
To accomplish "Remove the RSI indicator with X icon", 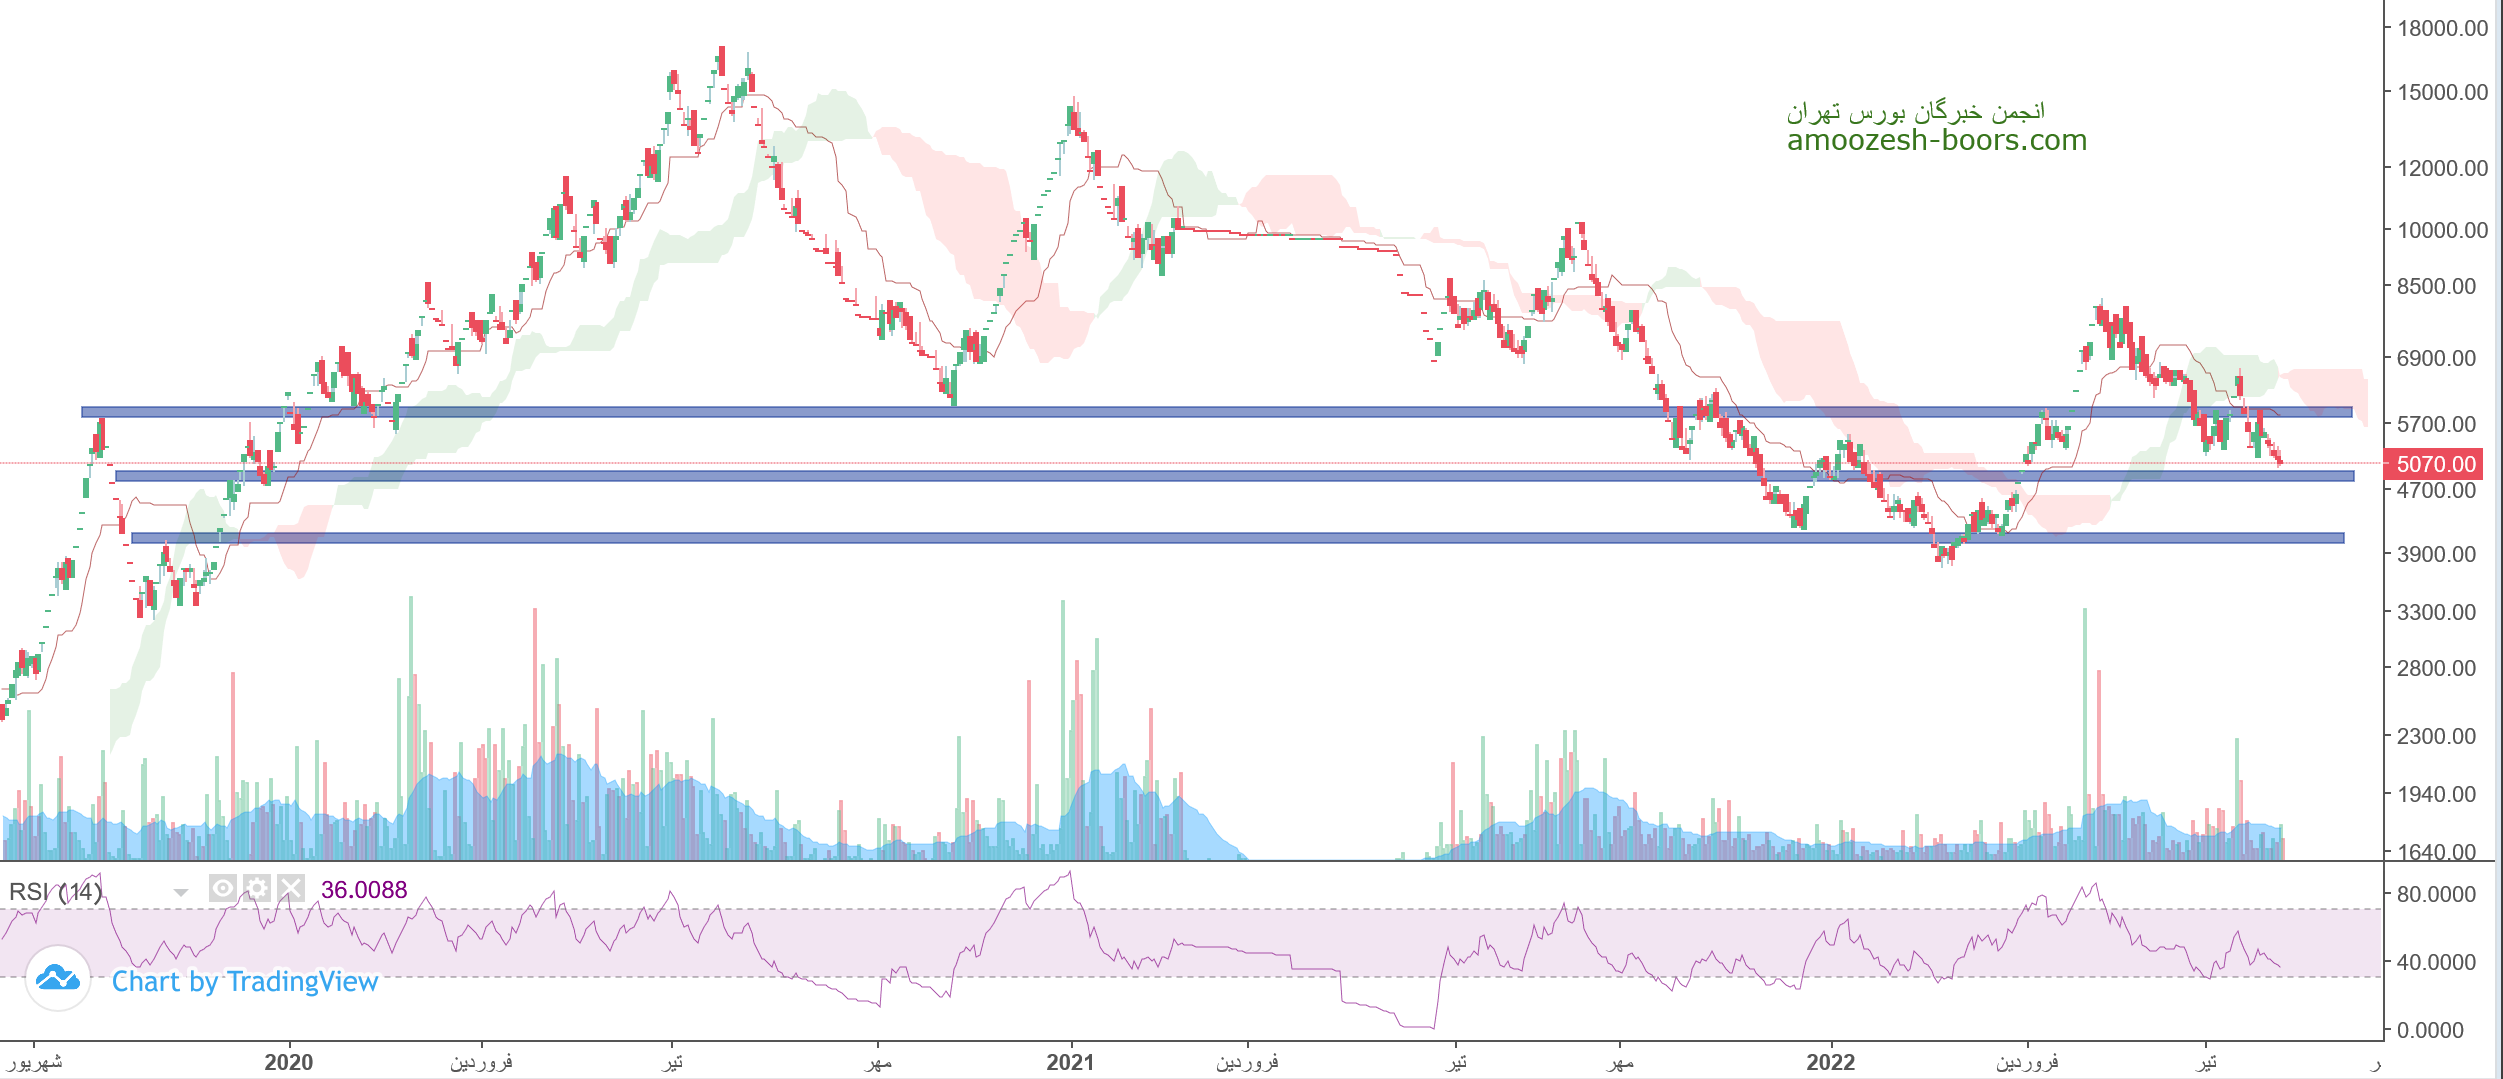I will pos(291,888).
